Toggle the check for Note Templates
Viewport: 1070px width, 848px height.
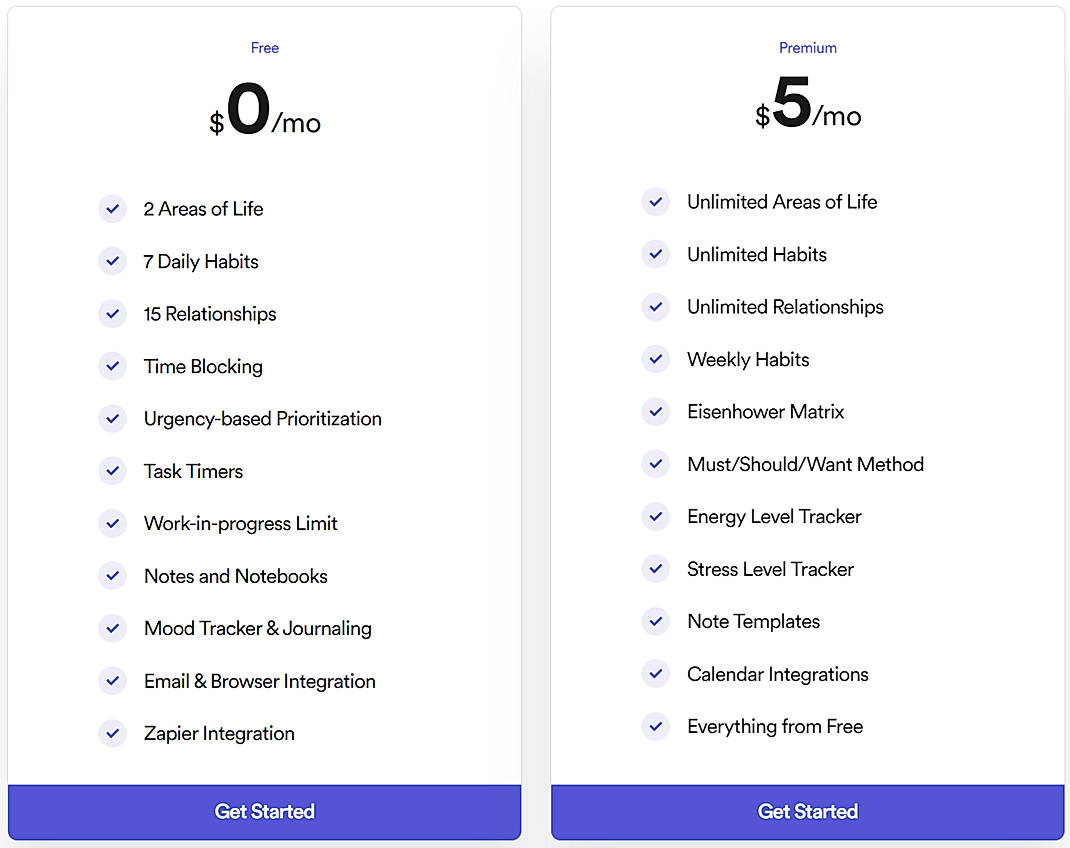pyautogui.click(x=656, y=621)
